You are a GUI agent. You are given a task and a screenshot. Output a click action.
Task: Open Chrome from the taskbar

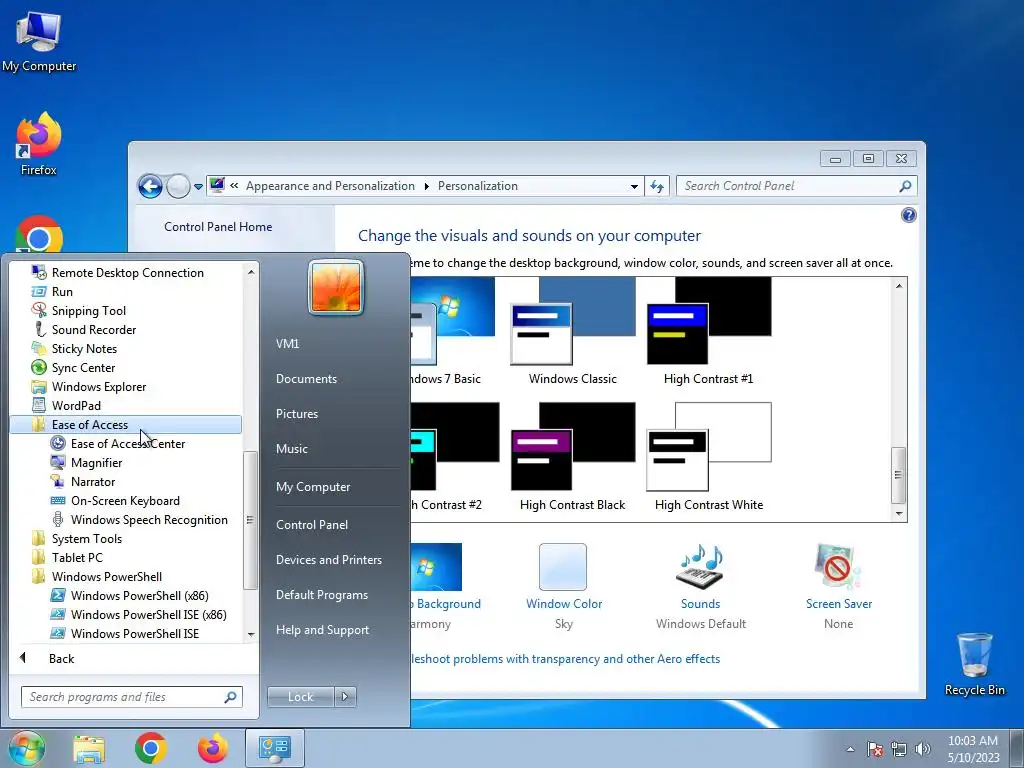[x=151, y=748]
